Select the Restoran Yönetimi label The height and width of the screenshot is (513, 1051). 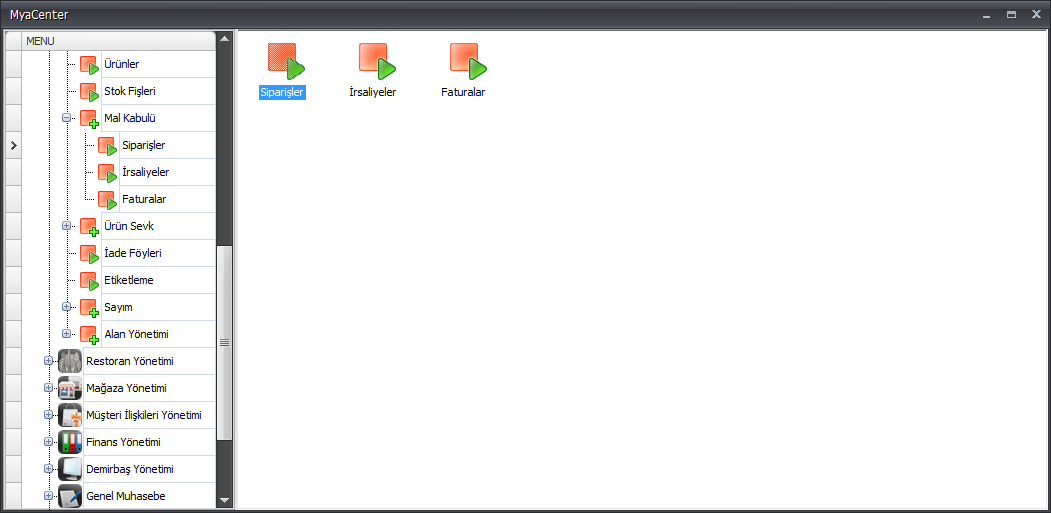pos(130,361)
